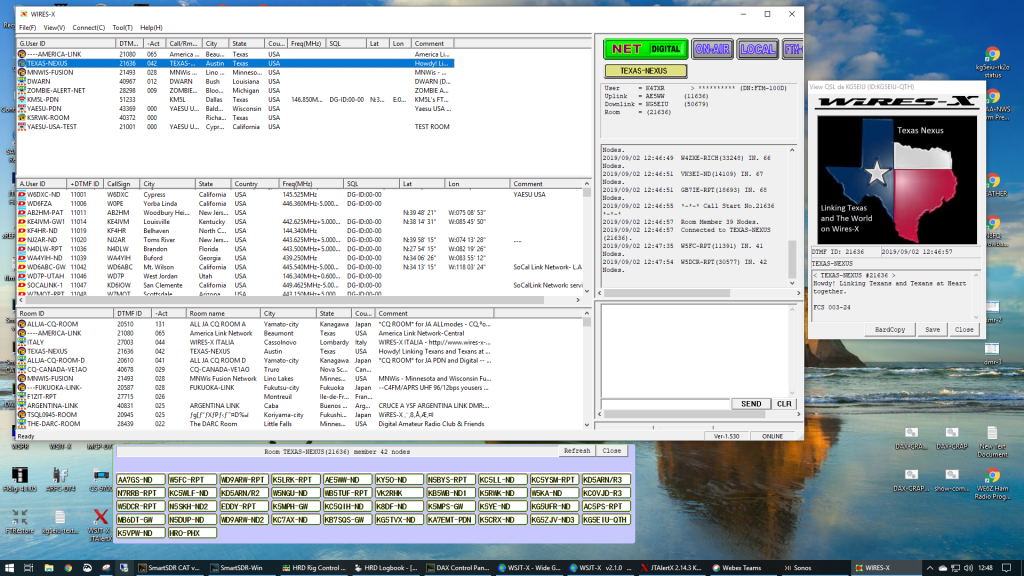Open the Connect(C) menu
This screenshot has width=1024, height=576.
[x=89, y=28]
